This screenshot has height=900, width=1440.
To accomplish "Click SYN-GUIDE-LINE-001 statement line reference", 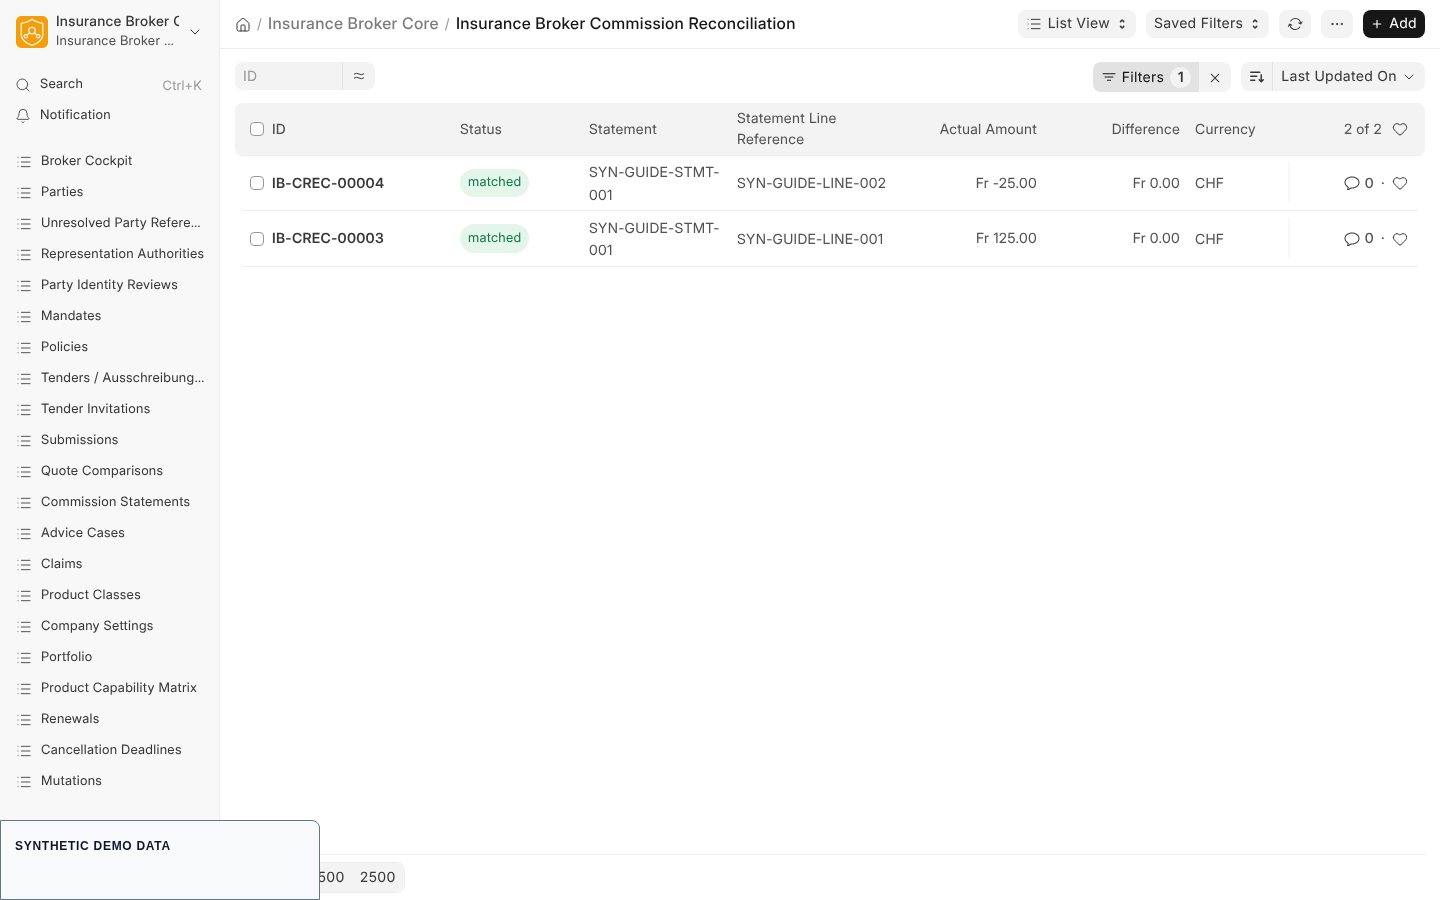I will pyautogui.click(x=810, y=239).
